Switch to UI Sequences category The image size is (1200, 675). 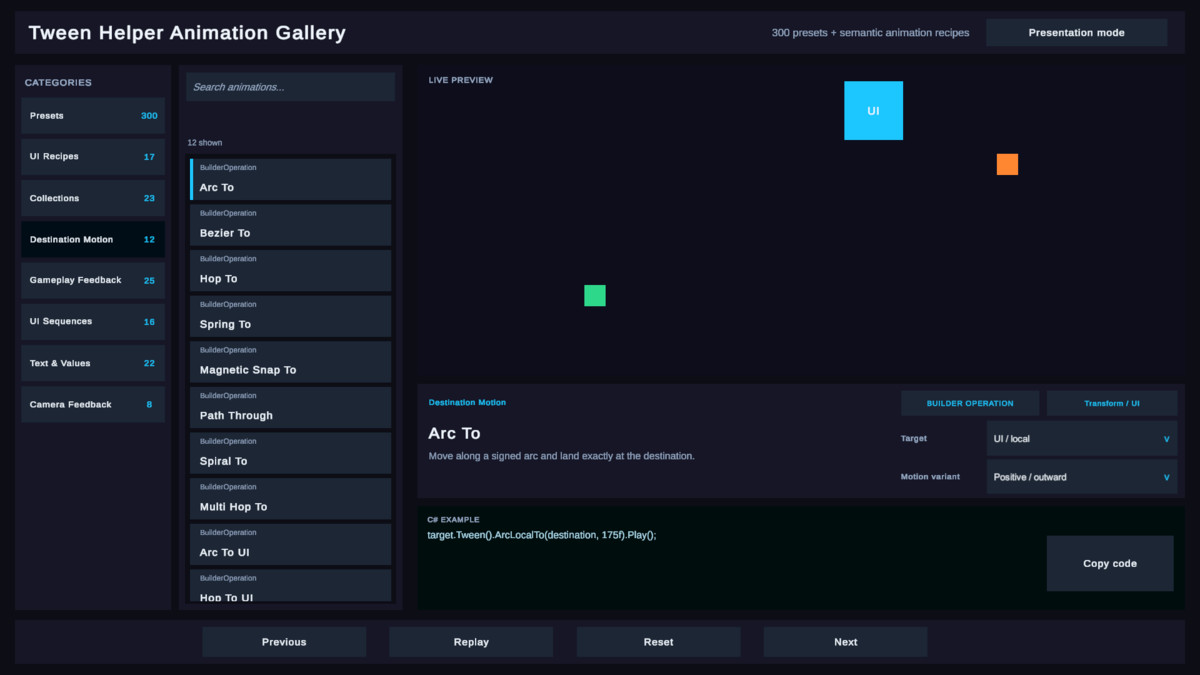pyautogui.click(x=93, y=322)
